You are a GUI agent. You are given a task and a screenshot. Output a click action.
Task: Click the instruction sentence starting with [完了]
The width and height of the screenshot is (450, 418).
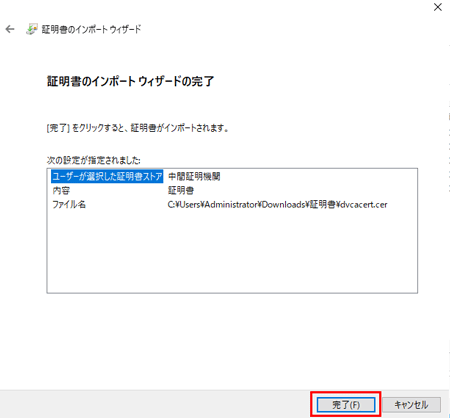click(138, 128)
